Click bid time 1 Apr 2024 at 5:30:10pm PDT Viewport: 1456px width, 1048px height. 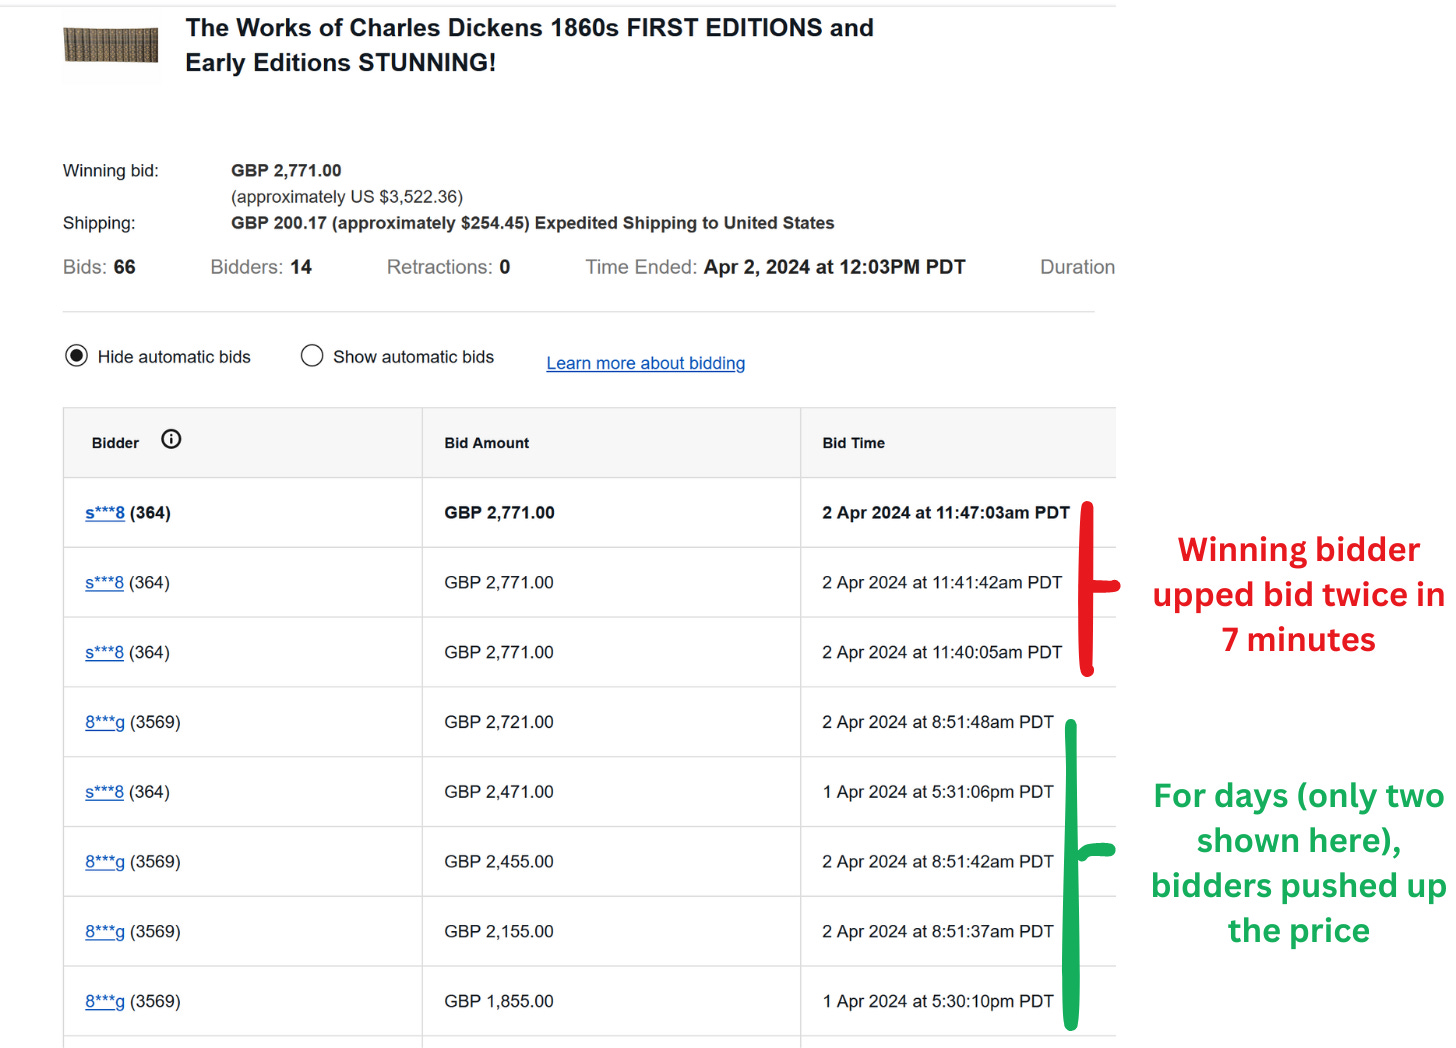(x=938, y=1002)
